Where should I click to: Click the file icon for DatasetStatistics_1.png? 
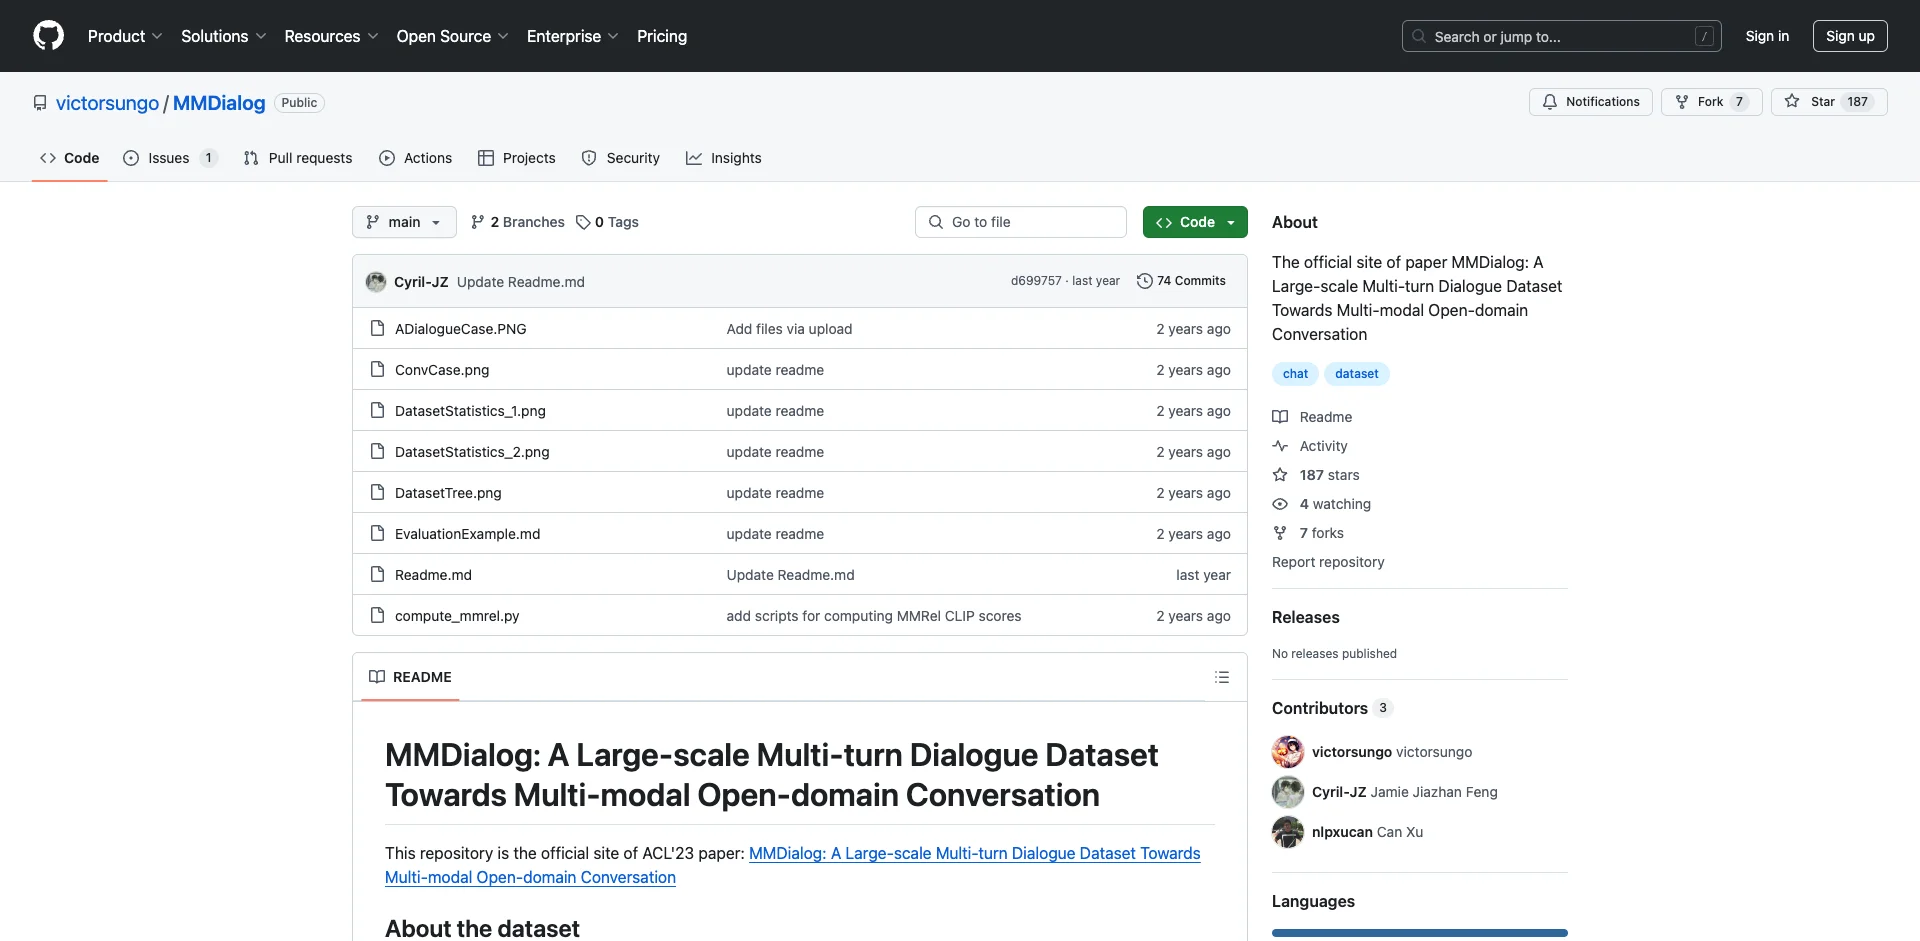click(x=377, y=410)
